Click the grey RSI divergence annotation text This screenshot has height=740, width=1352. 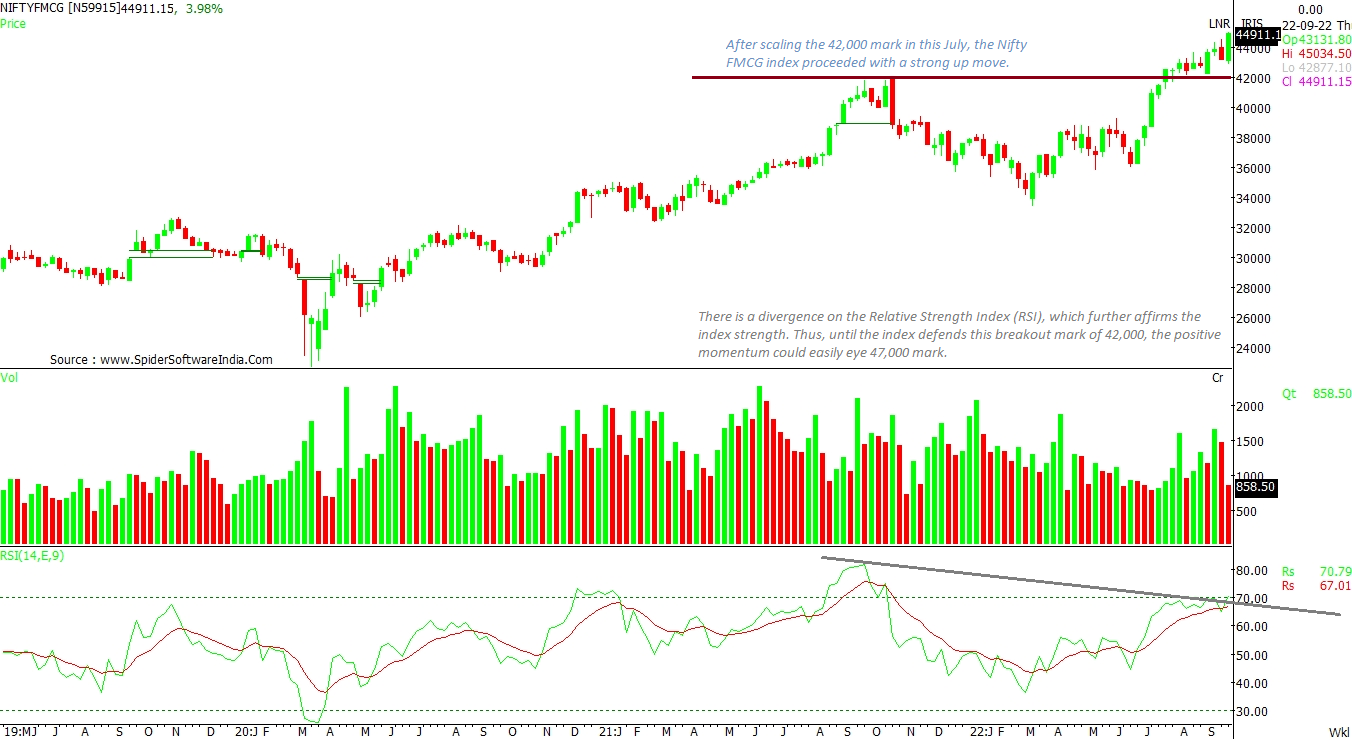pos(958,334)
